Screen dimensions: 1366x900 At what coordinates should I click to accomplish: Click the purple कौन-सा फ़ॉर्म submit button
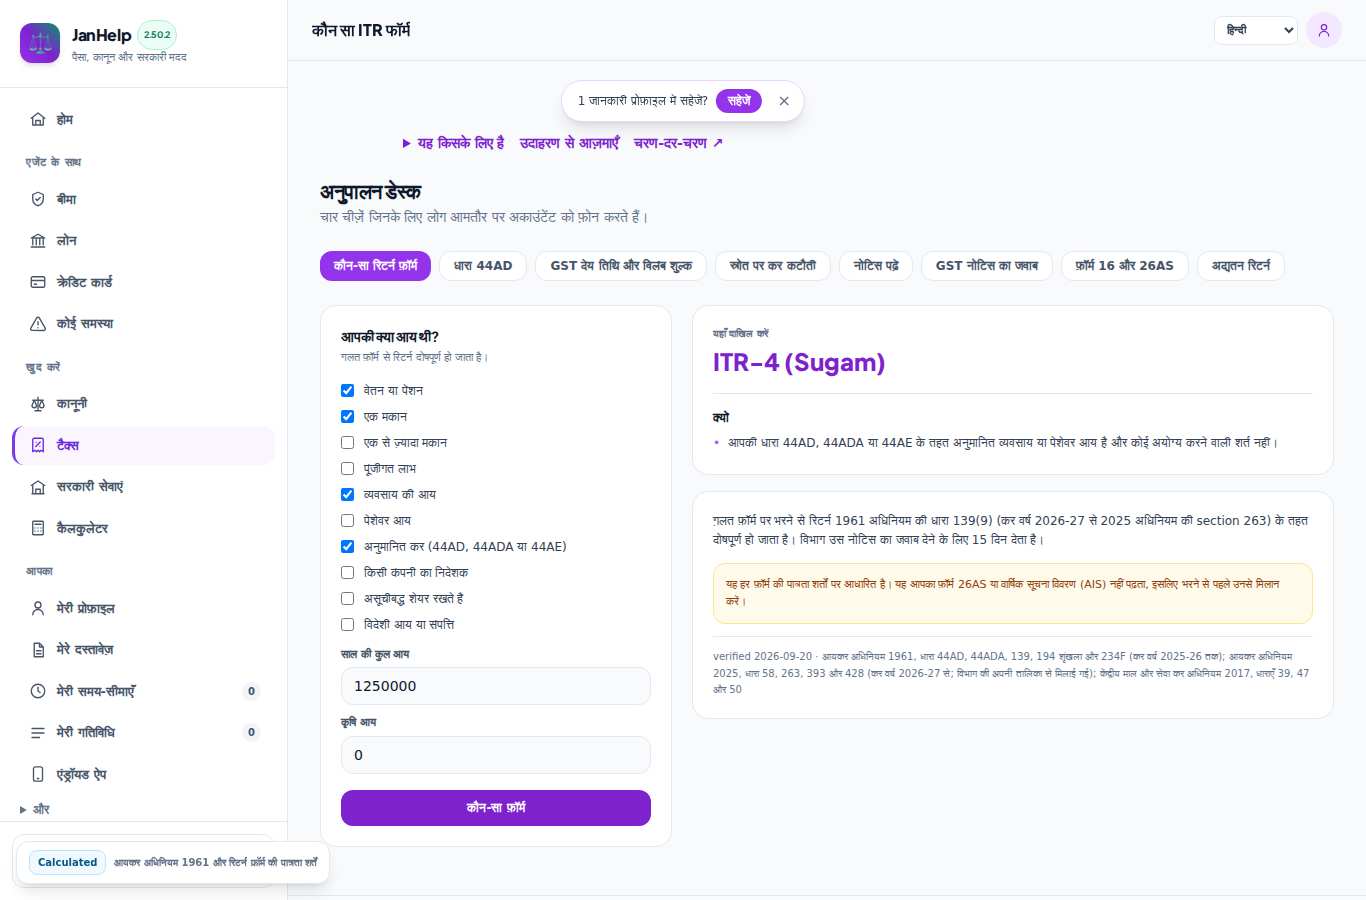(x=496, y=808)
